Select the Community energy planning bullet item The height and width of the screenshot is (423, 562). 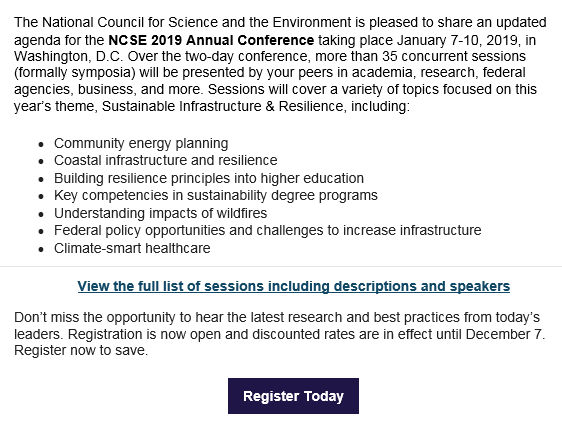point(141,143)
